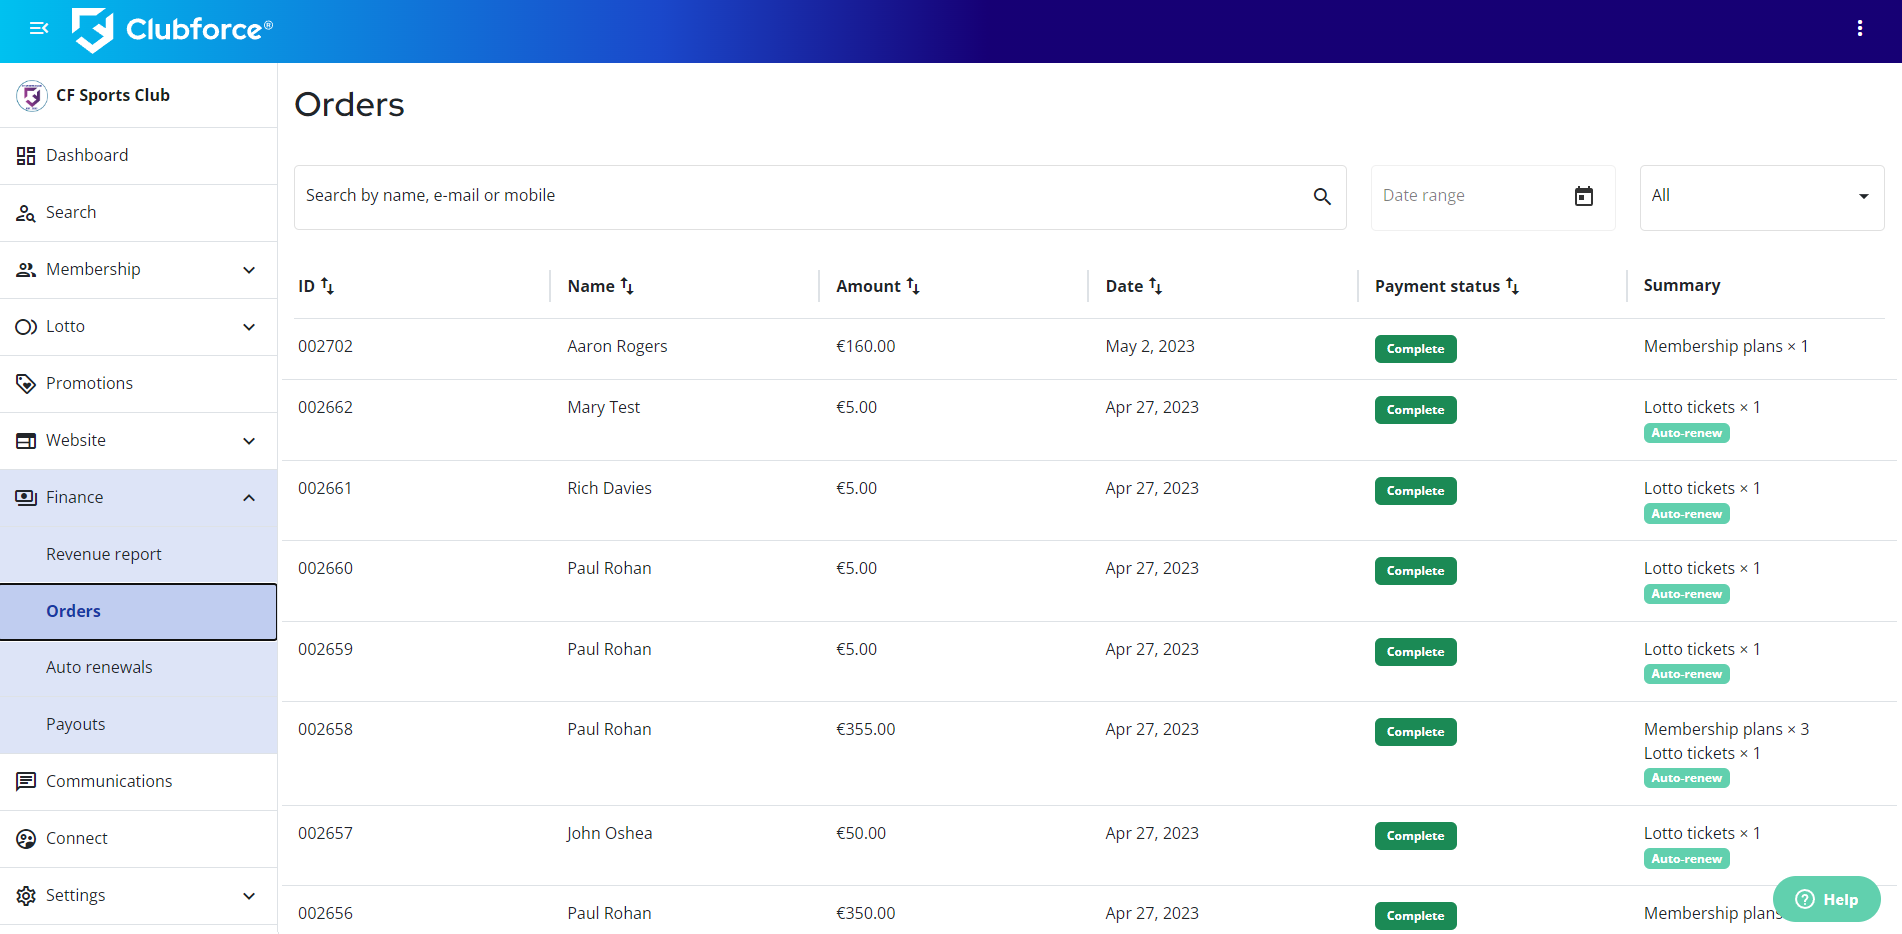The height and width of the screenshot is (934, 1902).
Task: Sort orders by Amount column arrows
Action: pyautogui.click(x=912, y=287)
